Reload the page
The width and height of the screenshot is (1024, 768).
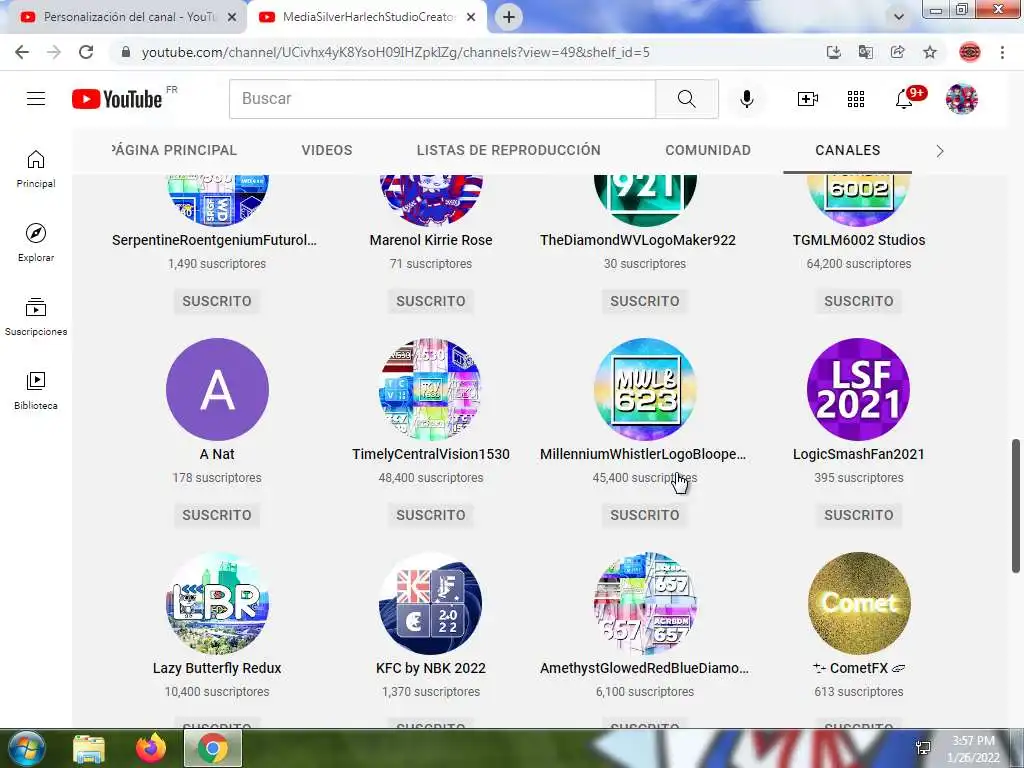[x=86, y=52]
